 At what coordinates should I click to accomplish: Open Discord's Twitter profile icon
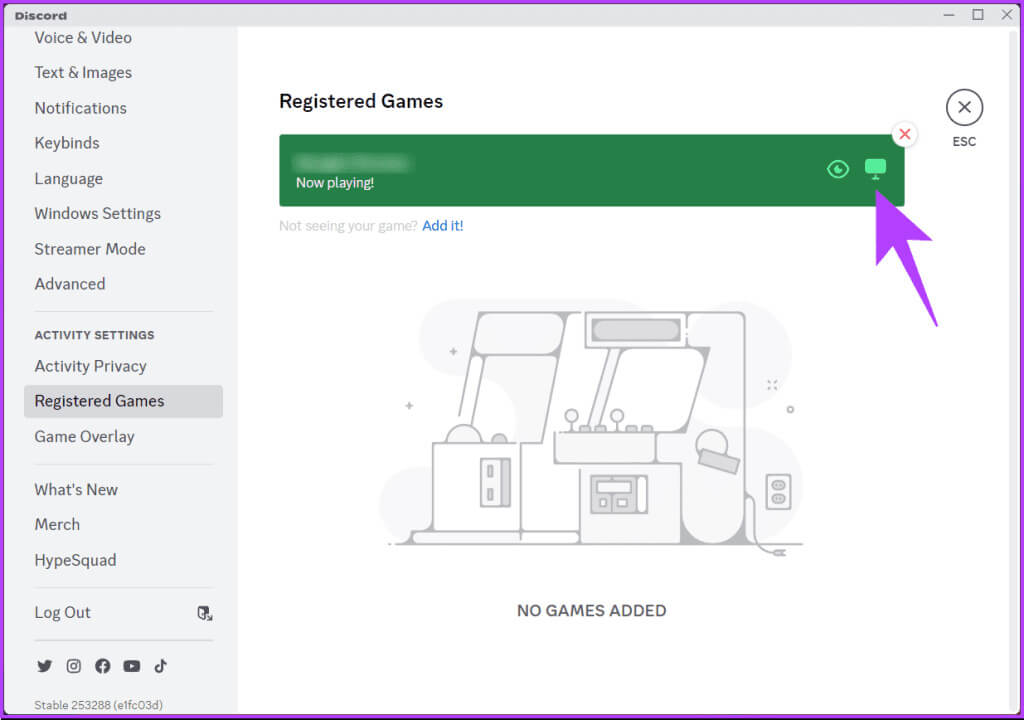(44, 666)
